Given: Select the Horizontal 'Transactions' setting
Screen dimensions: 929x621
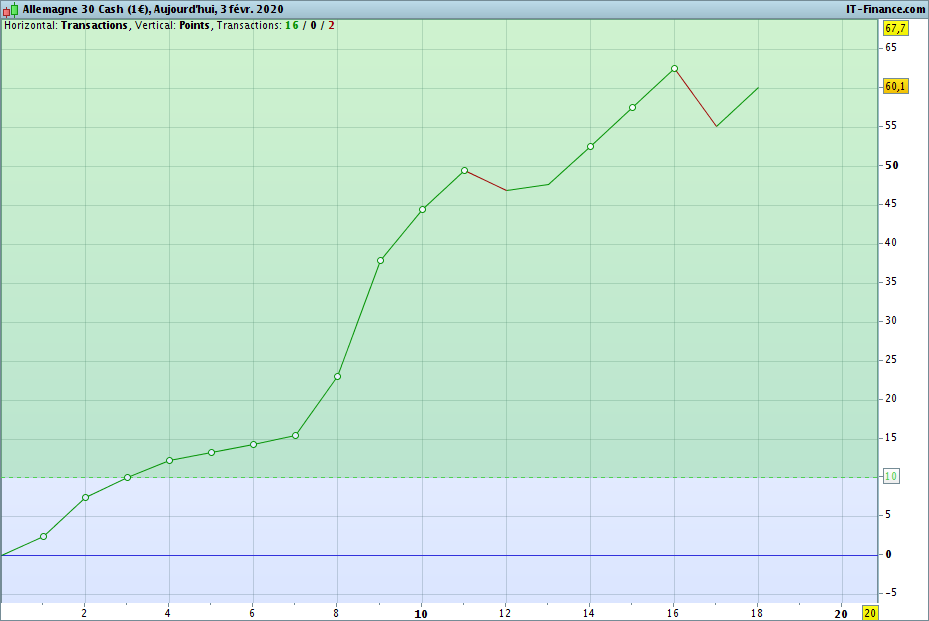Looking at the screenshot, I should [94, 25].
